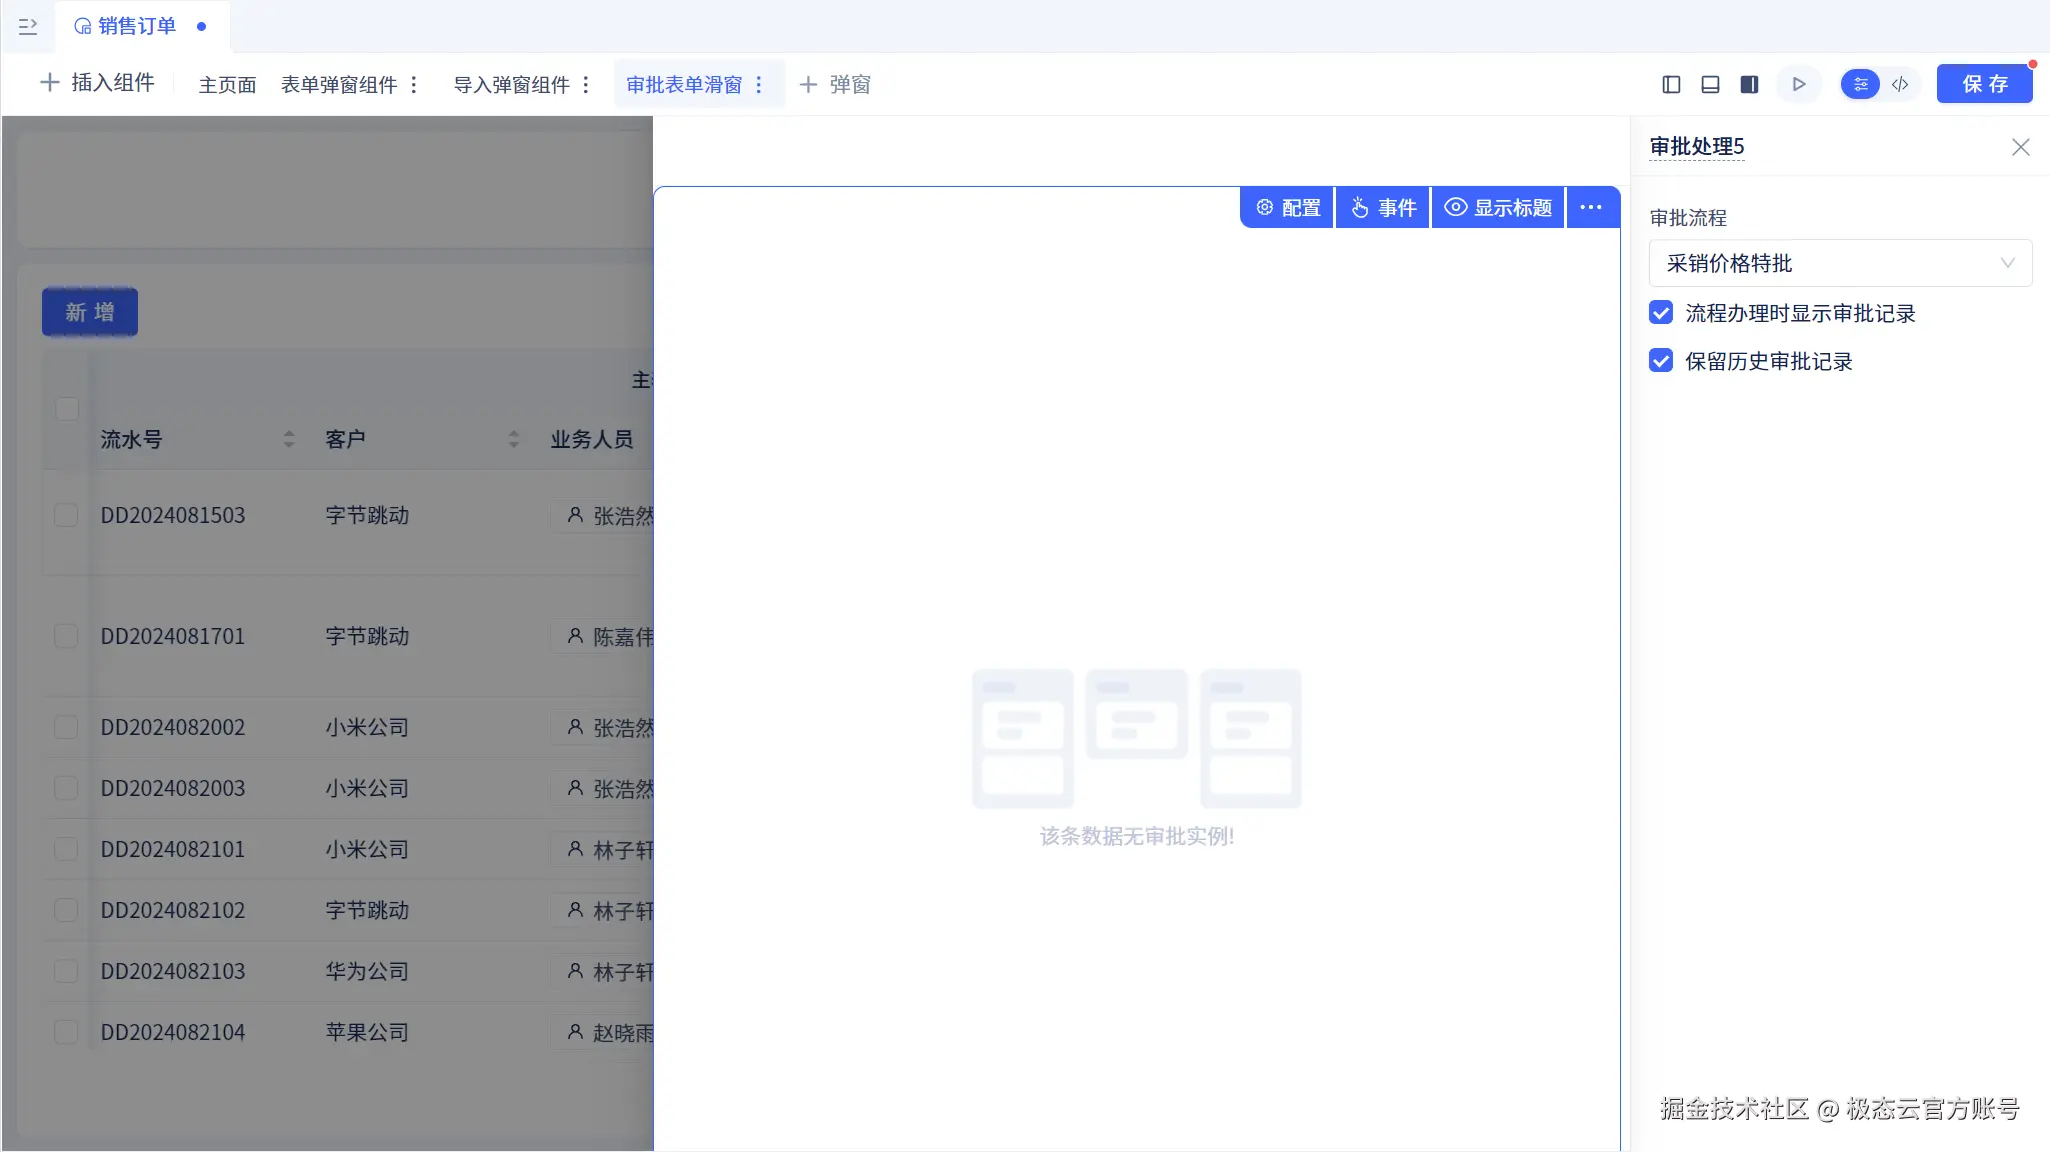2050x1152 pixels.
Task: Open the 事件 settings button
Action: tap(1384, 208)
